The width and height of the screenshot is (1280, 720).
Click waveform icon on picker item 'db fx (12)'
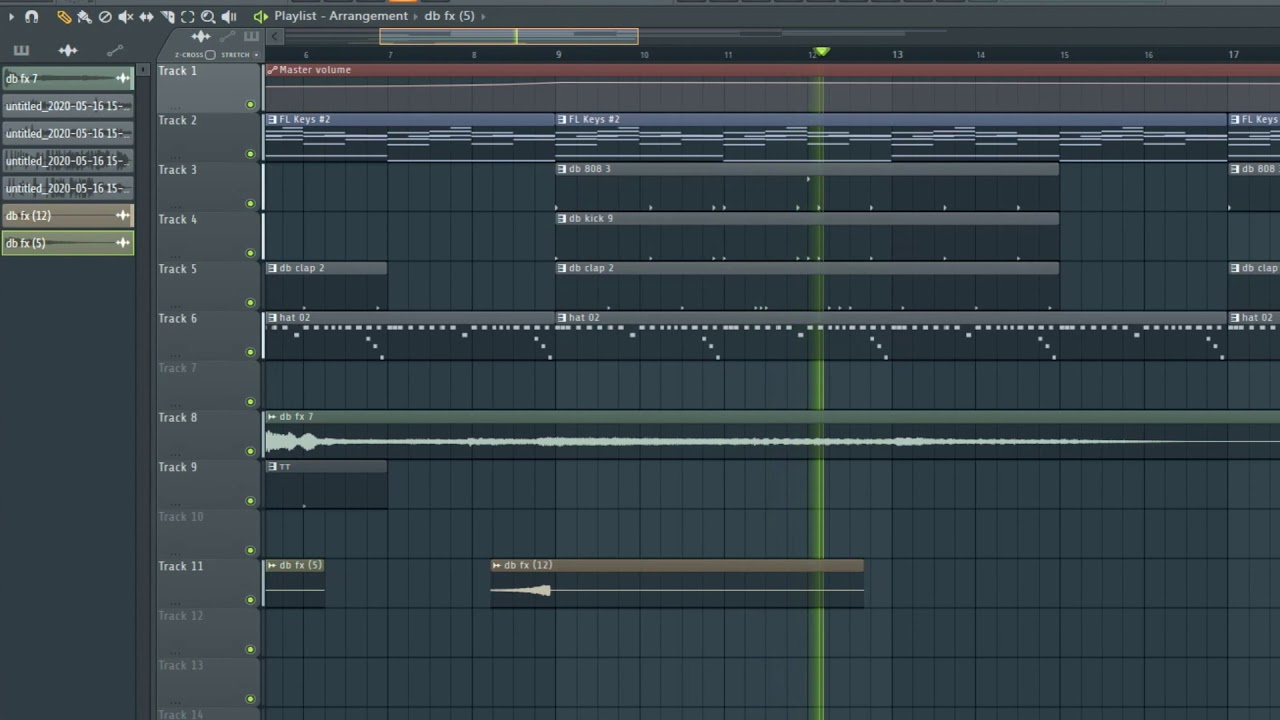click(x=123, y=215)
